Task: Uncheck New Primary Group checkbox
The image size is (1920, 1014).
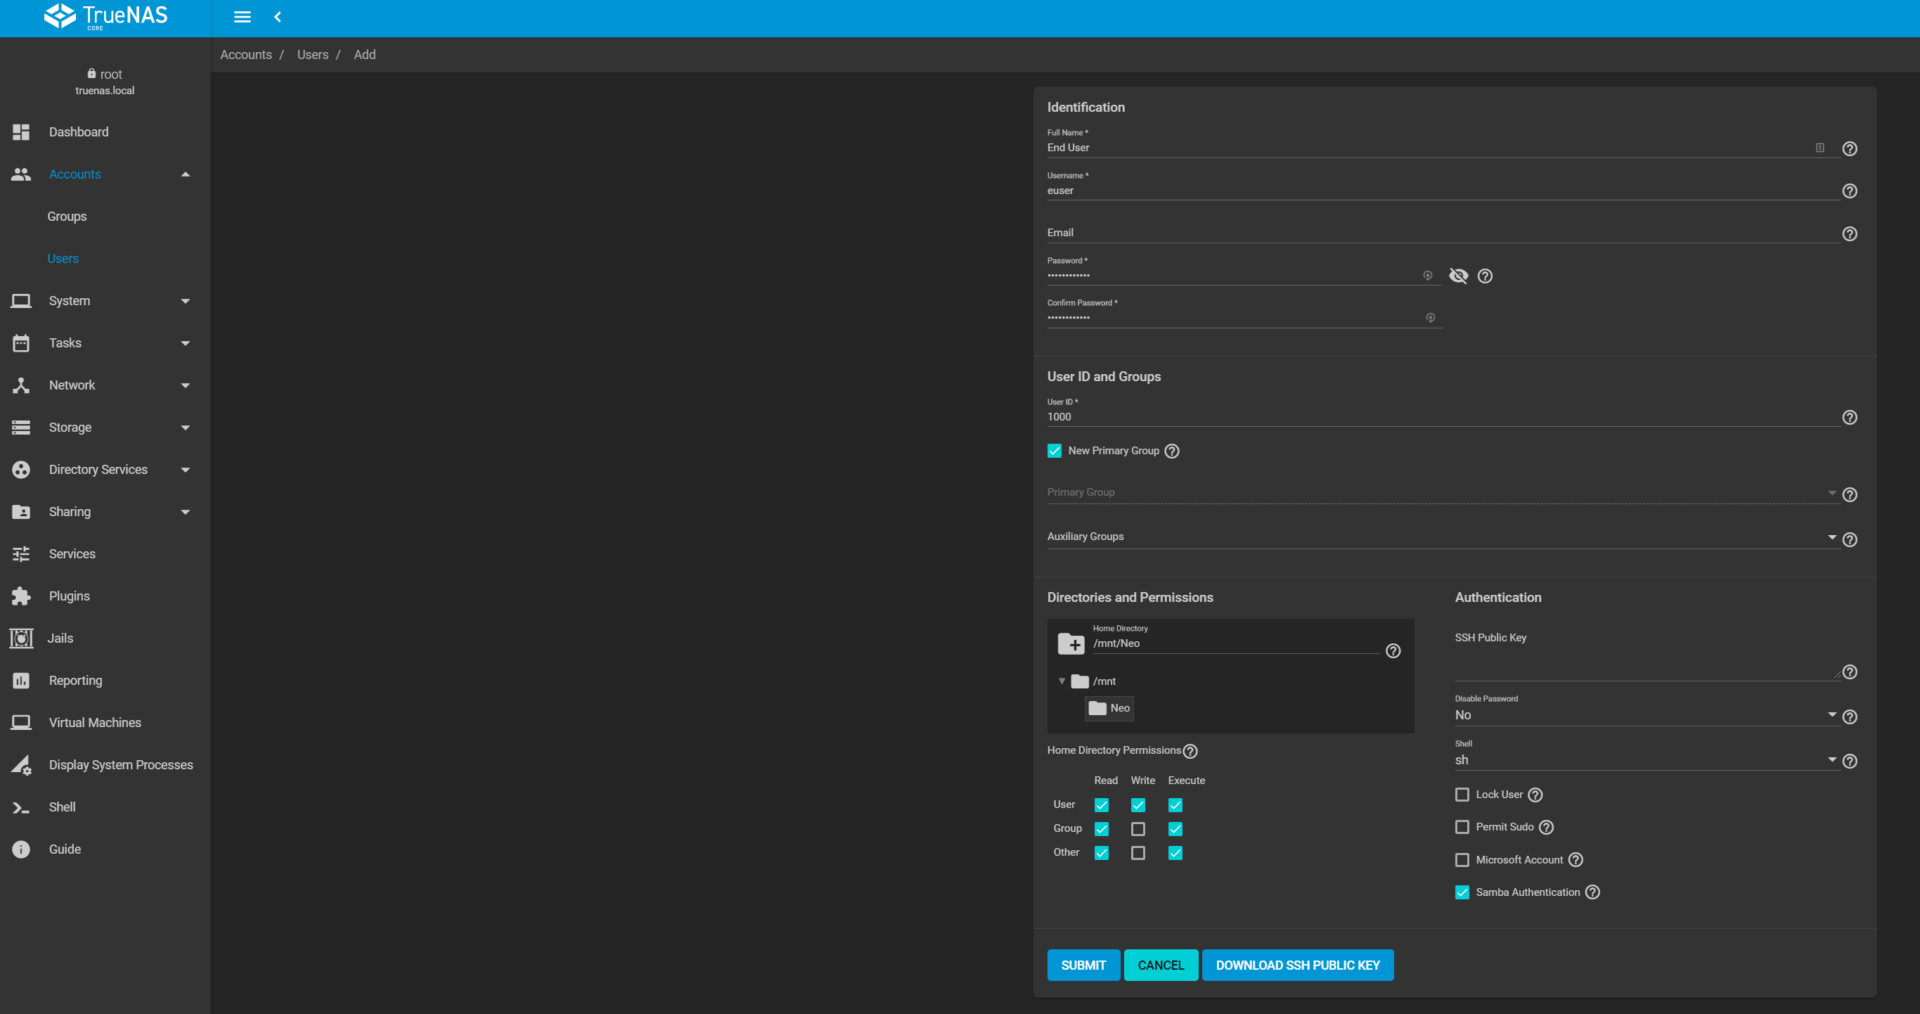Action: (1054, 451)
